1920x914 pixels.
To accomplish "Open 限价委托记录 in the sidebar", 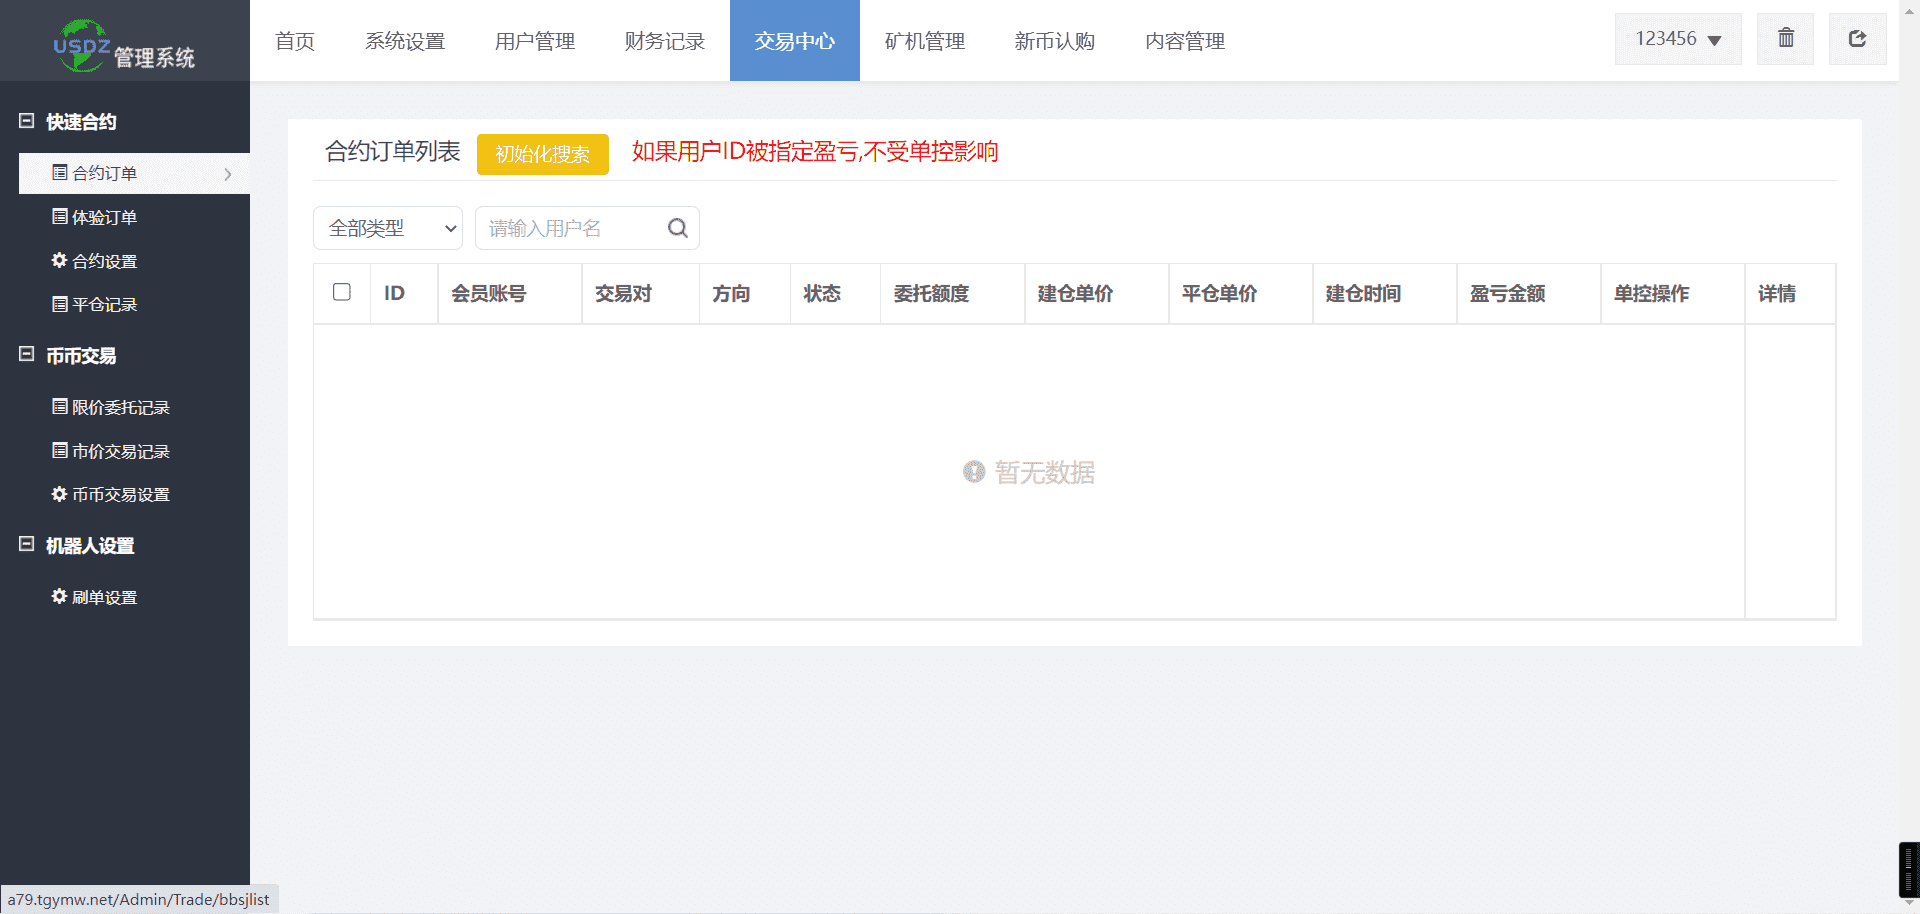I will pos(111,408).
